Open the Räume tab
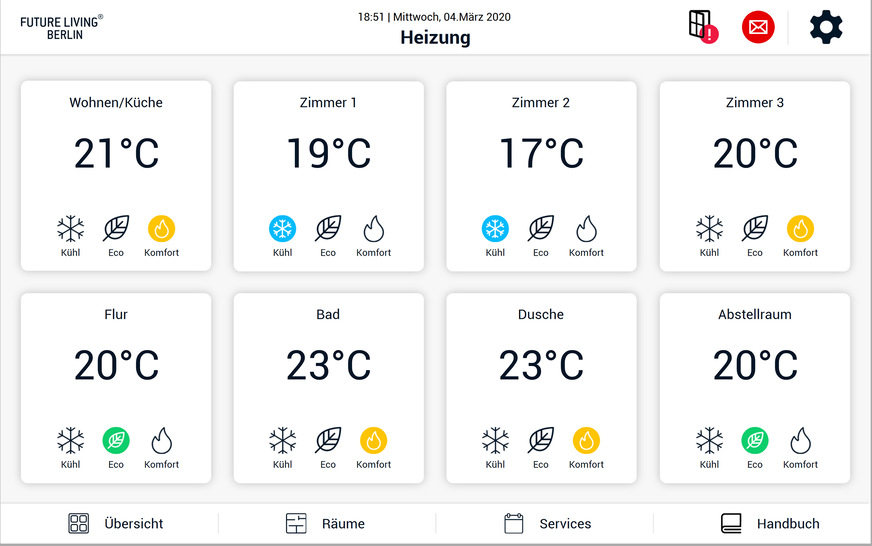Viewport: 872px width, 546px height. pyautogui.click(x=326, y=523)
